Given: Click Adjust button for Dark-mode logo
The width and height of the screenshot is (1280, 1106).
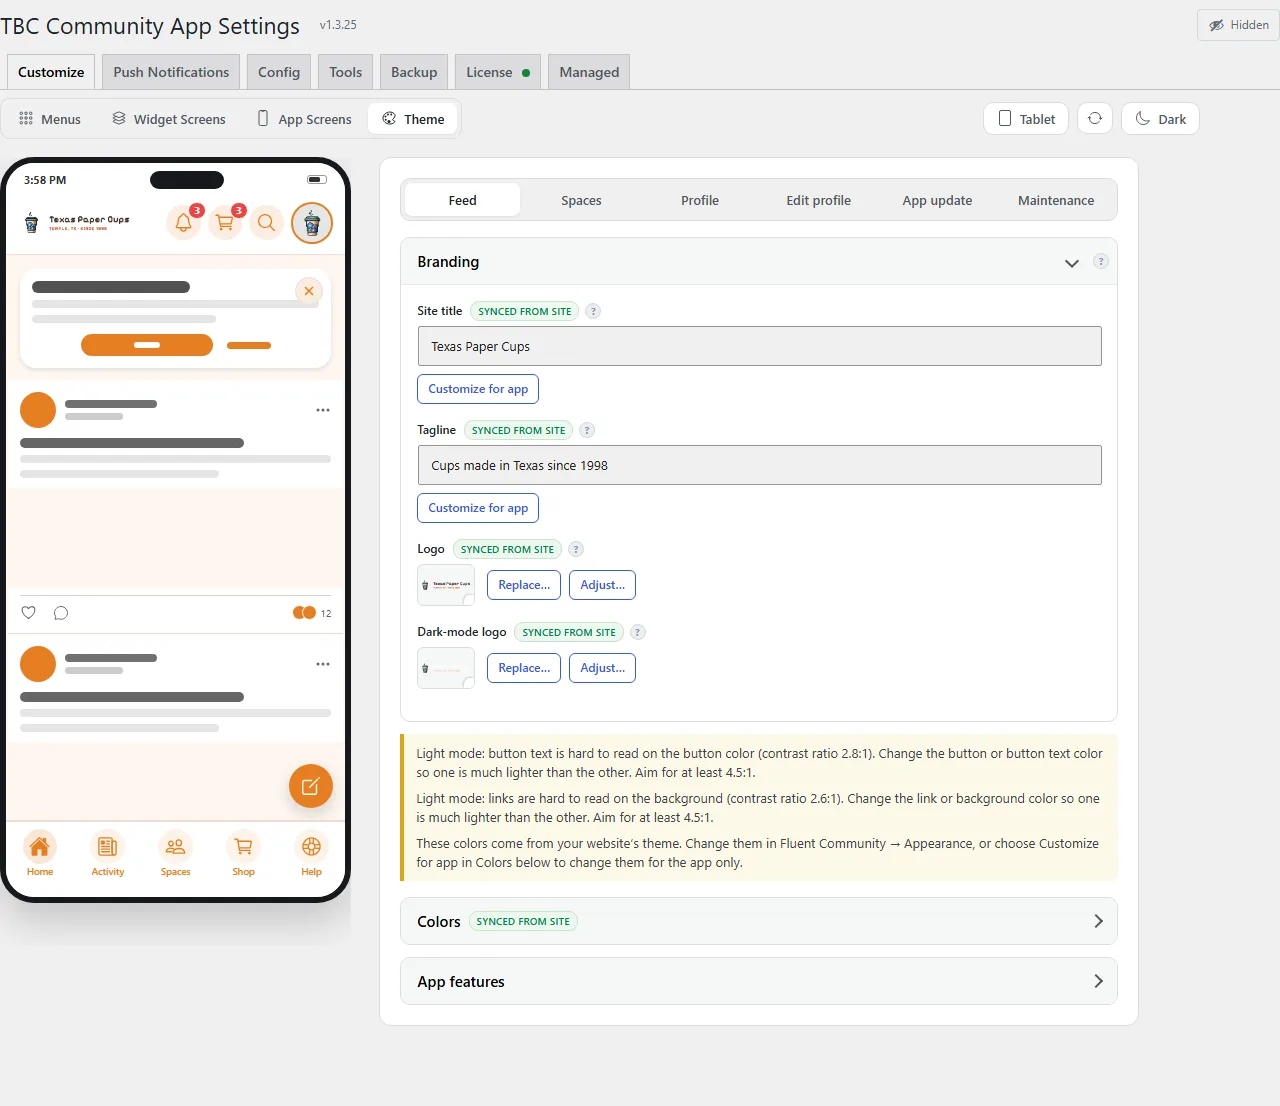Looking at the screenshot, I should point(602,668).
